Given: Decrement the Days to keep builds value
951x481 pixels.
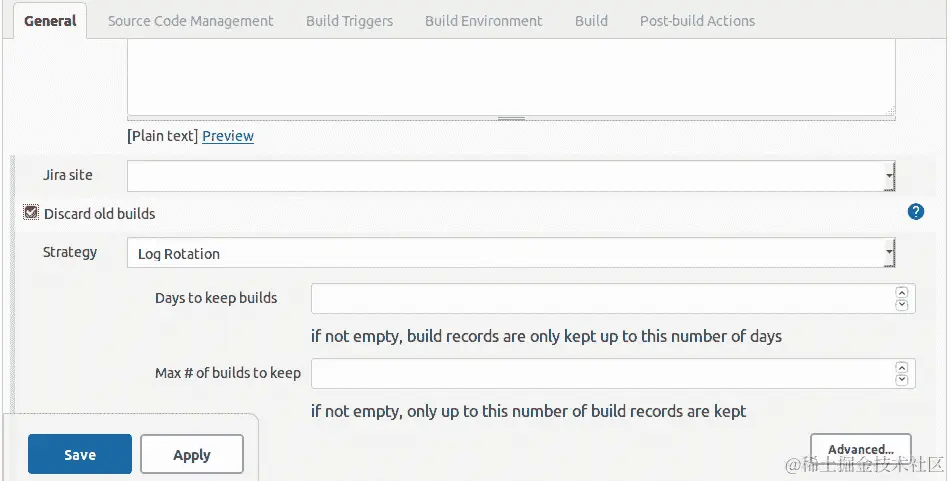Looking at the screenshot, I should [x=902, y=304].
